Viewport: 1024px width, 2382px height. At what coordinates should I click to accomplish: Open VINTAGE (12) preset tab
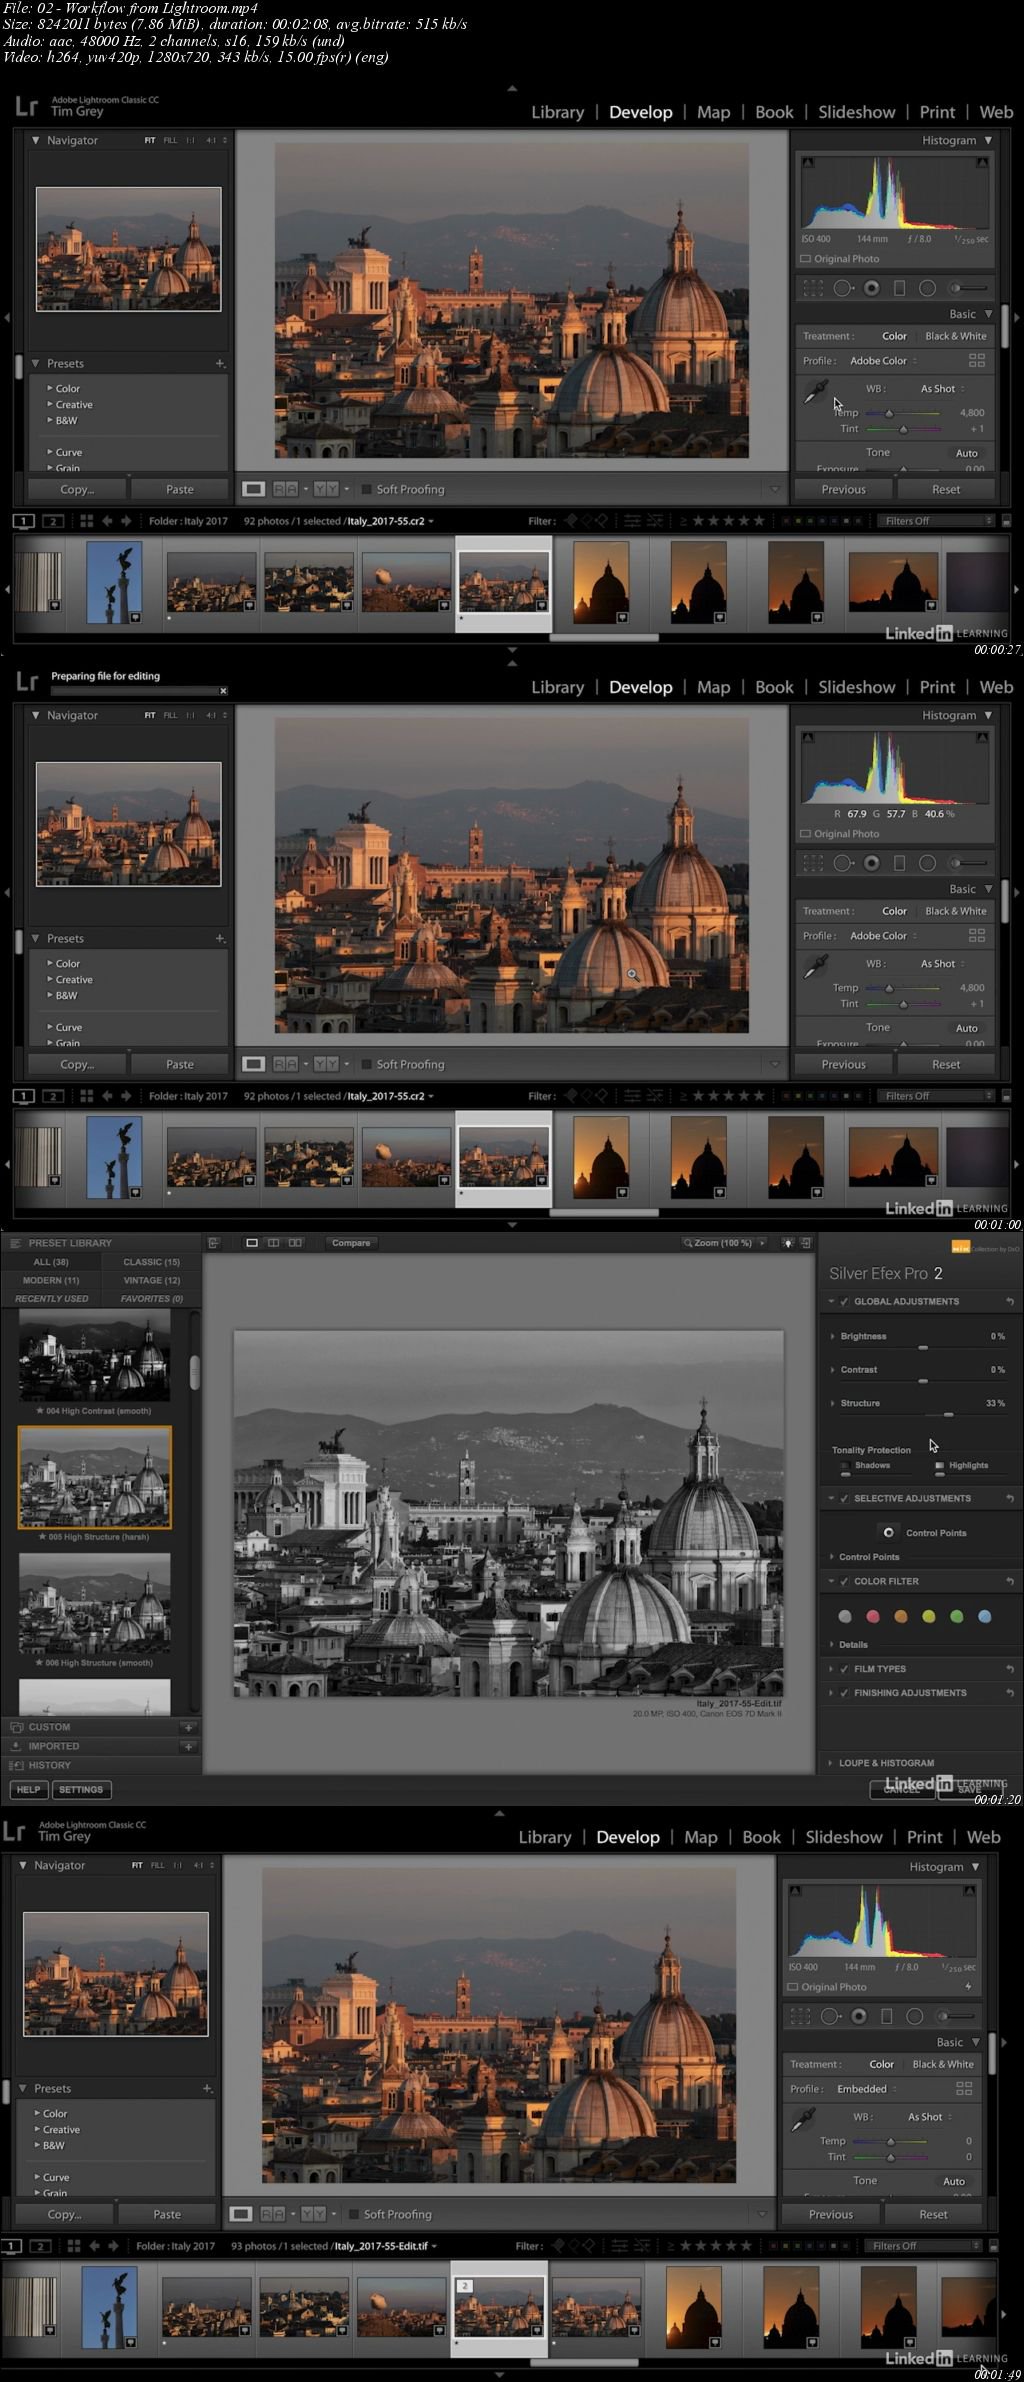pyautogui.click(x=151, y=1280)
